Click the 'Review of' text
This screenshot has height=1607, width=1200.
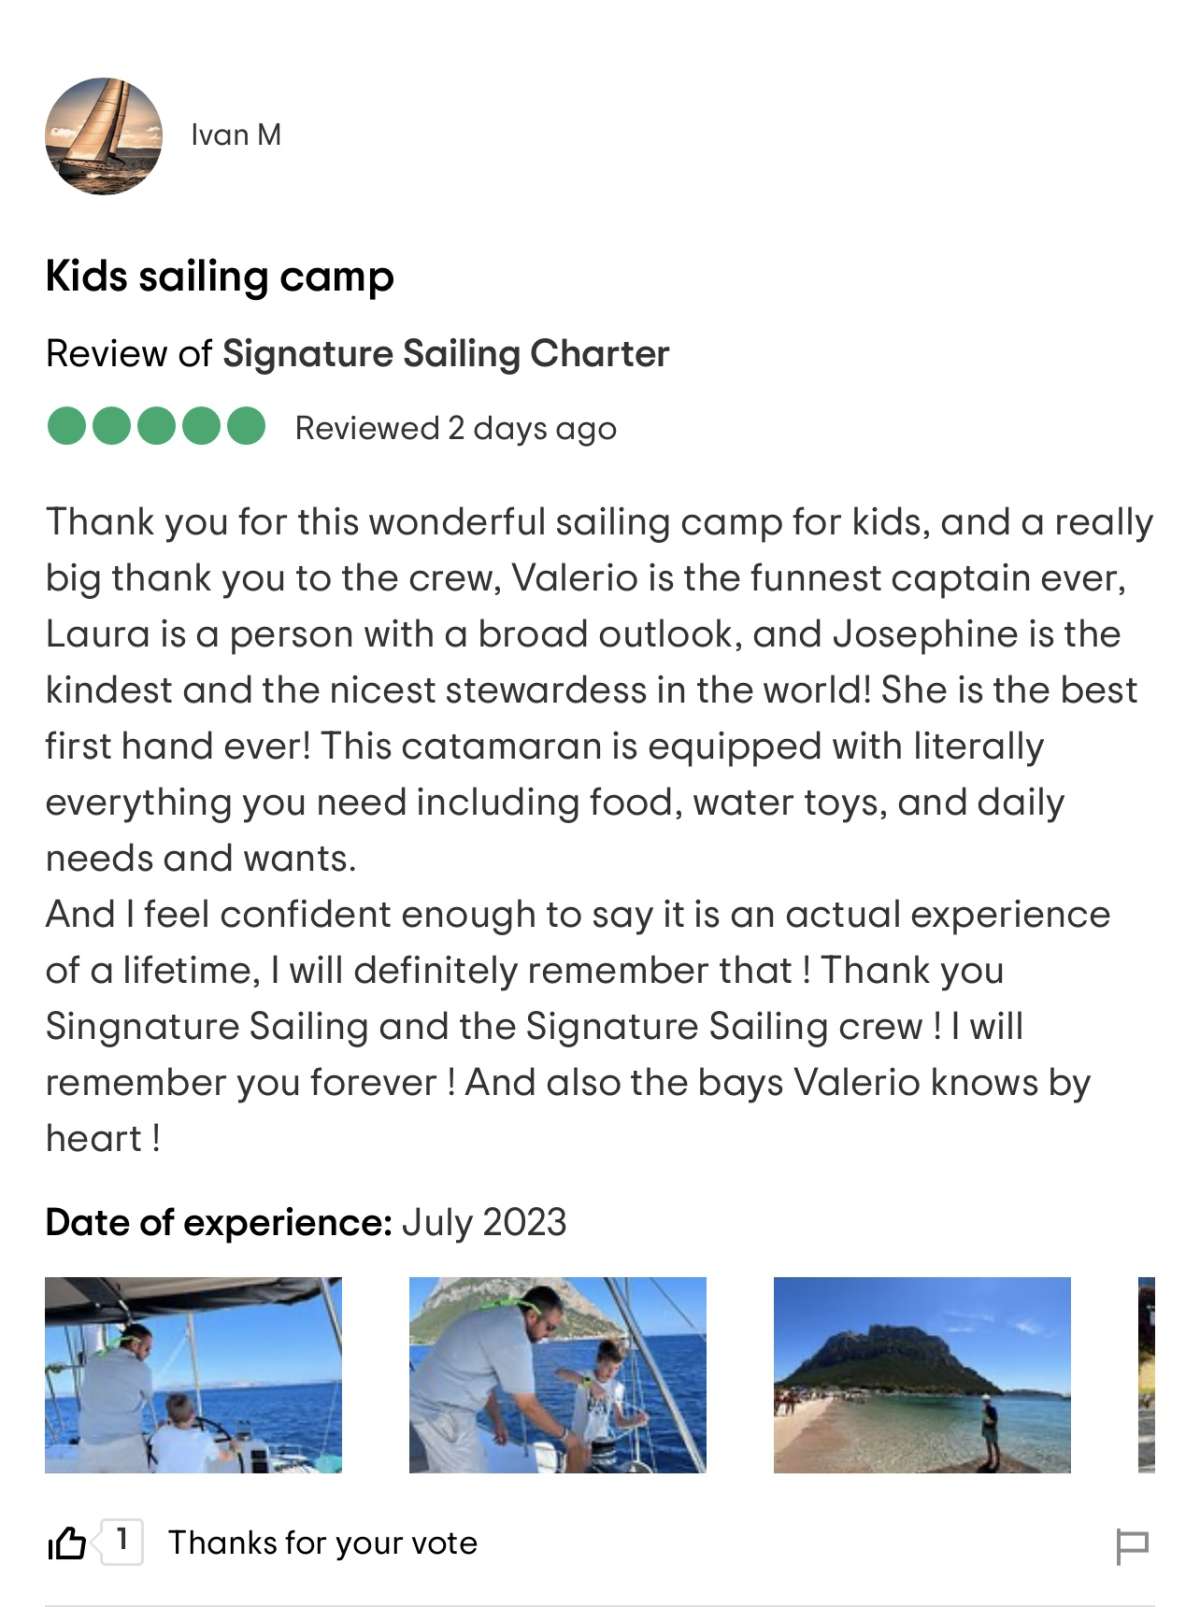(x=128, y=354)
